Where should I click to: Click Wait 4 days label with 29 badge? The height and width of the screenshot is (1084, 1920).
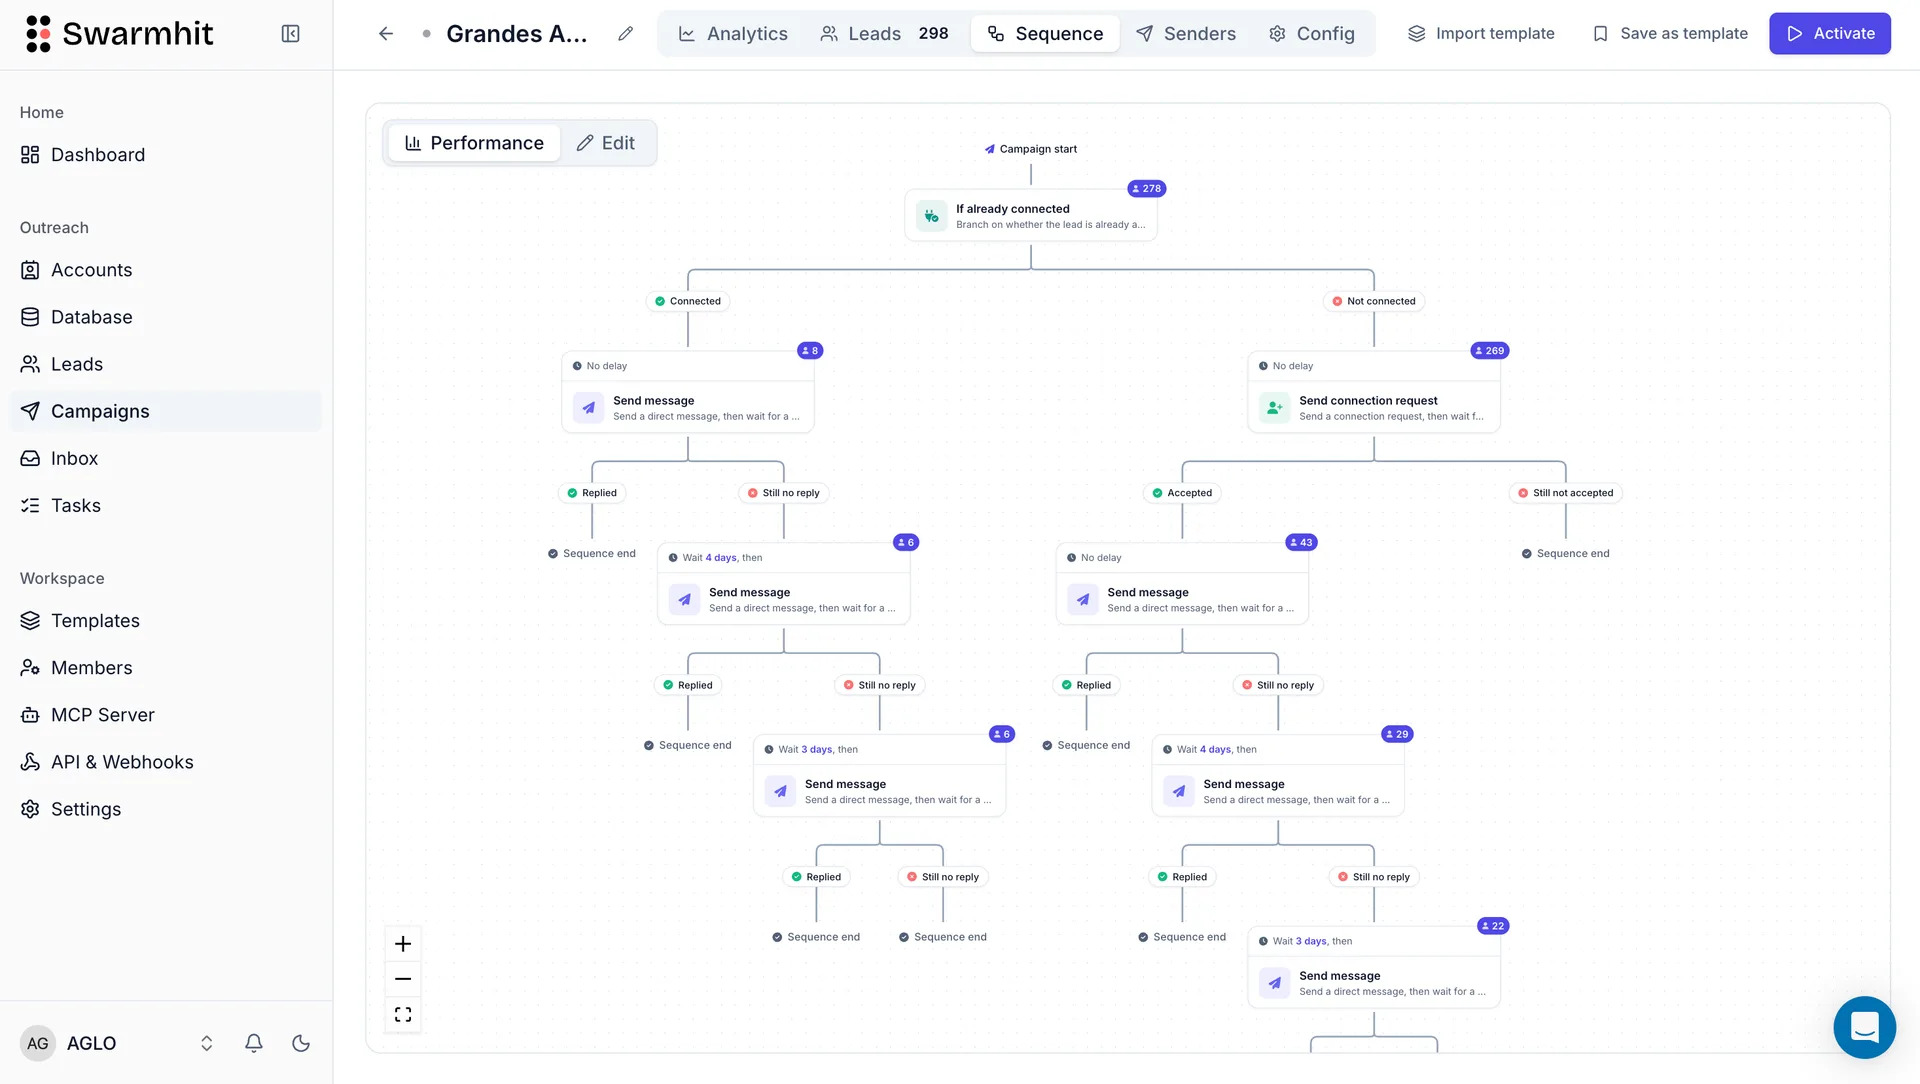[x=1210, y=749]
